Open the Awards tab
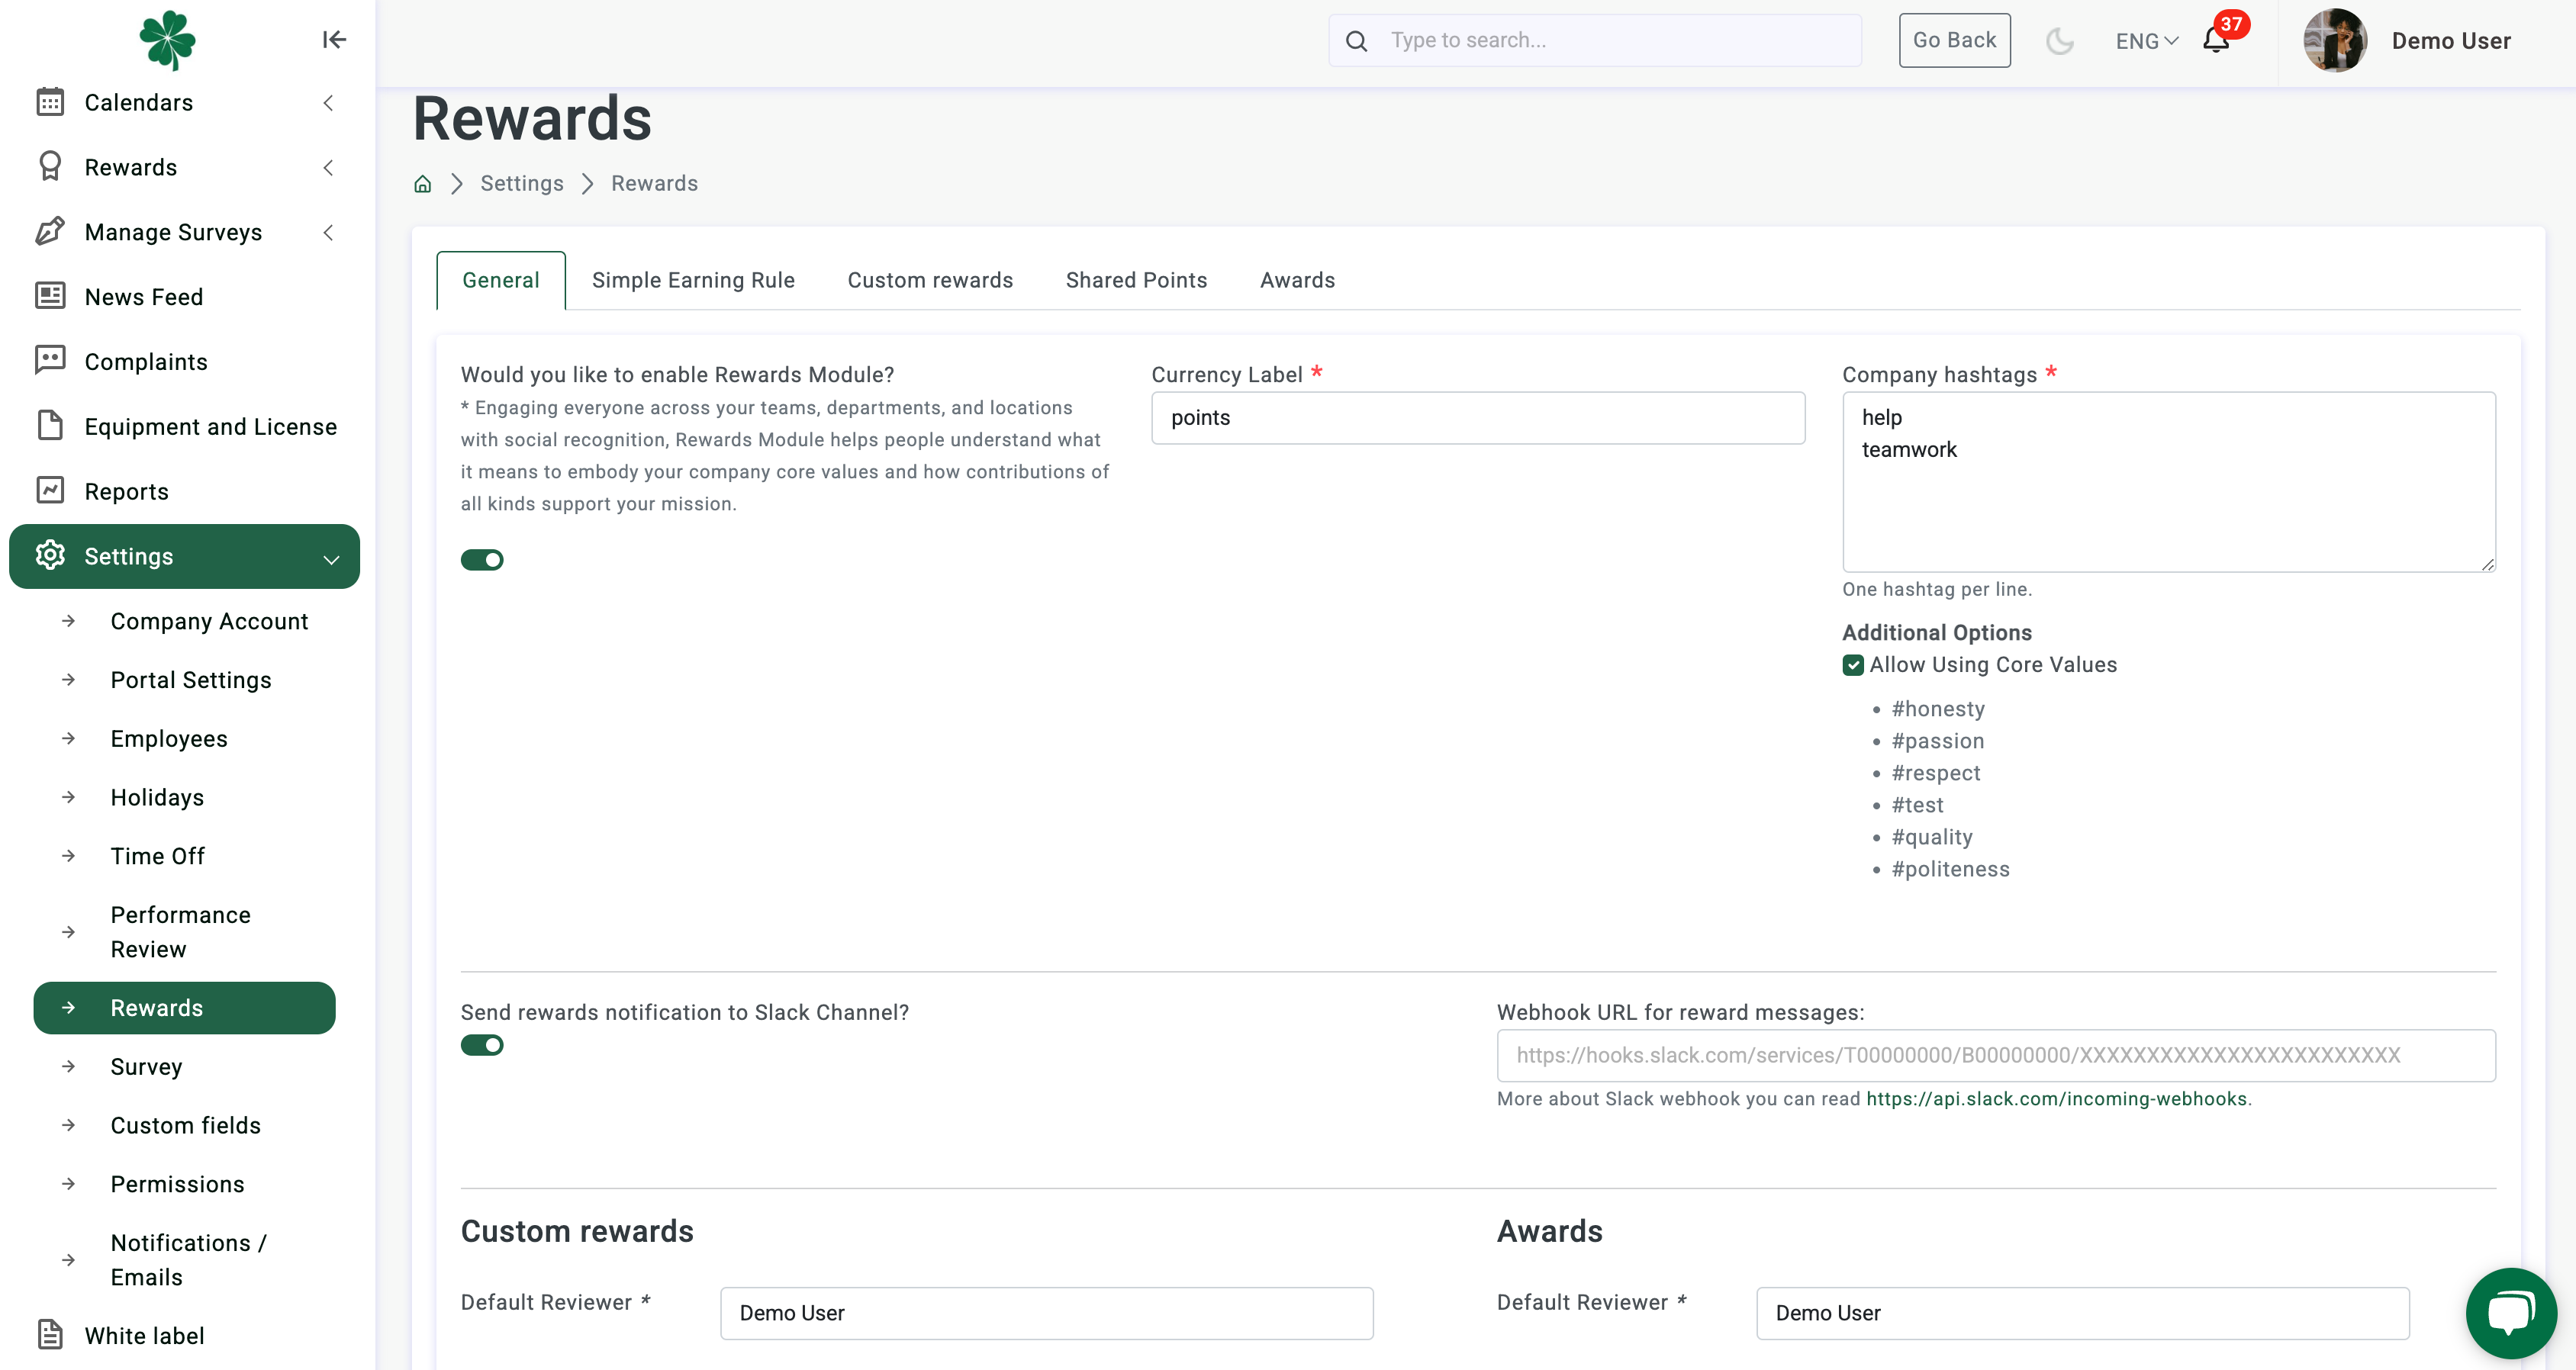 click(x=1297, y=281)
